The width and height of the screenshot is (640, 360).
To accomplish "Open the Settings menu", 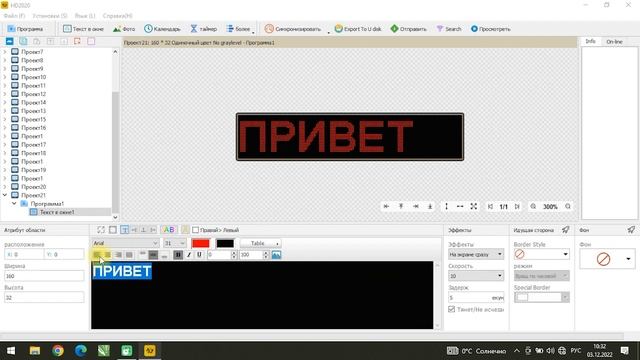I will [49, 16].
